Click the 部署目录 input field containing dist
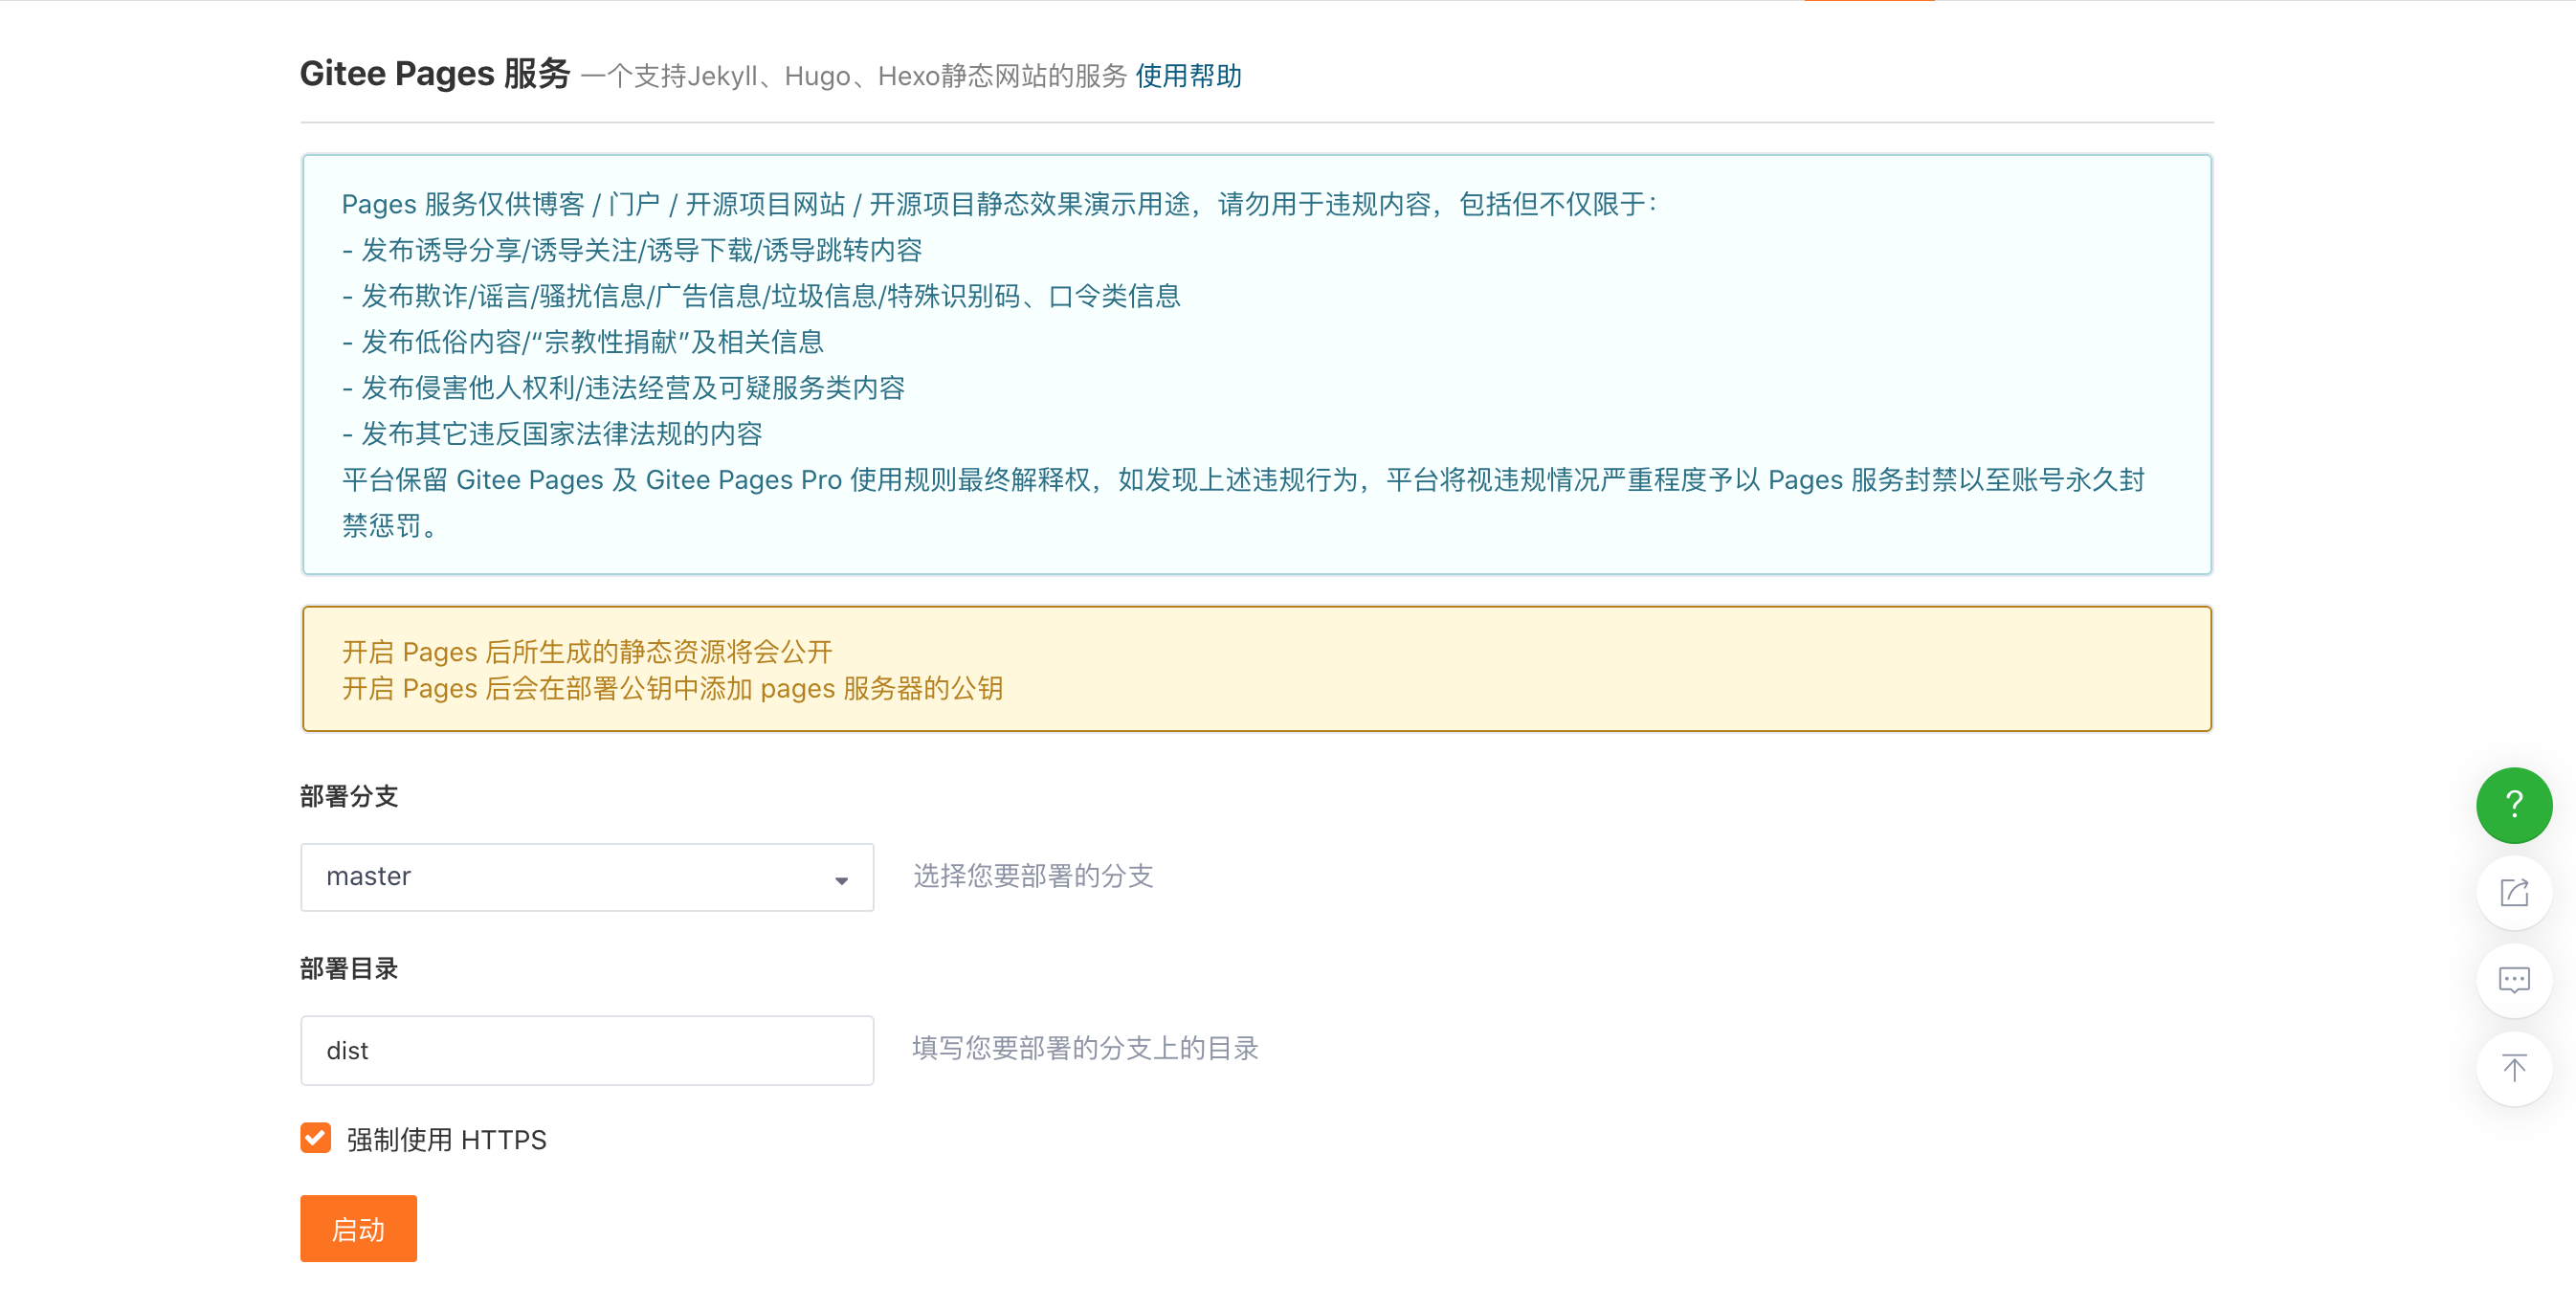2576x1309 pixels. pyautogui.click(x=587, y=1050)
